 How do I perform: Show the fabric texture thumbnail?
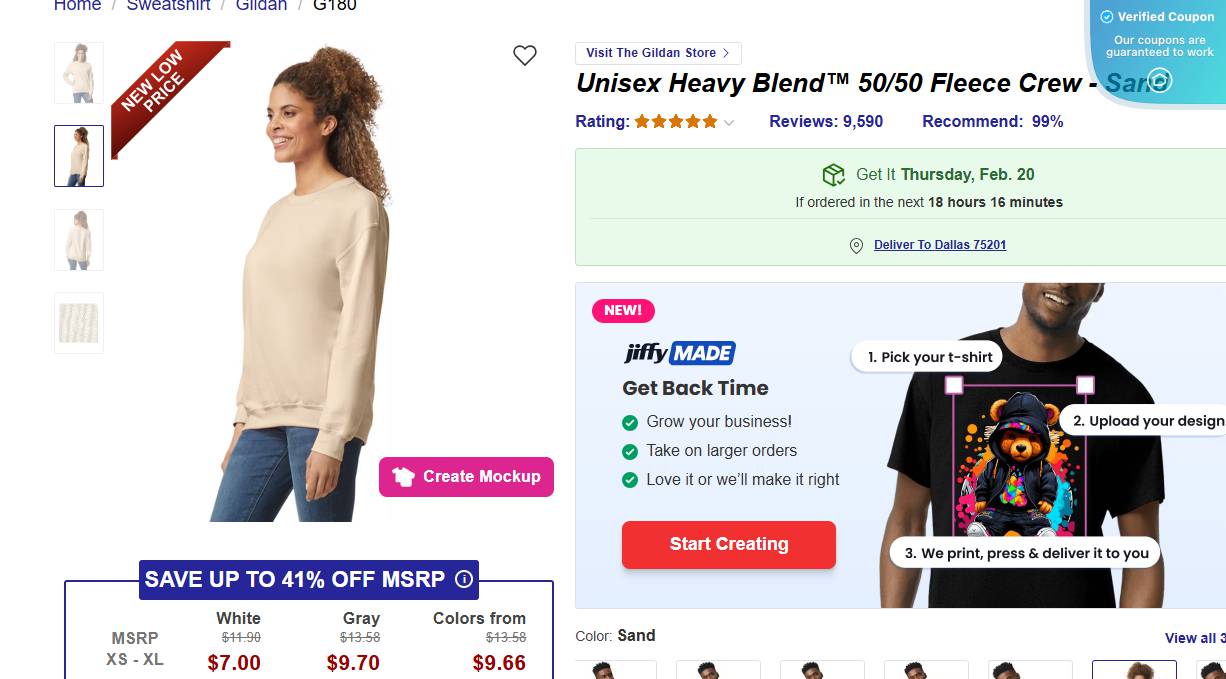coord(79,323)
